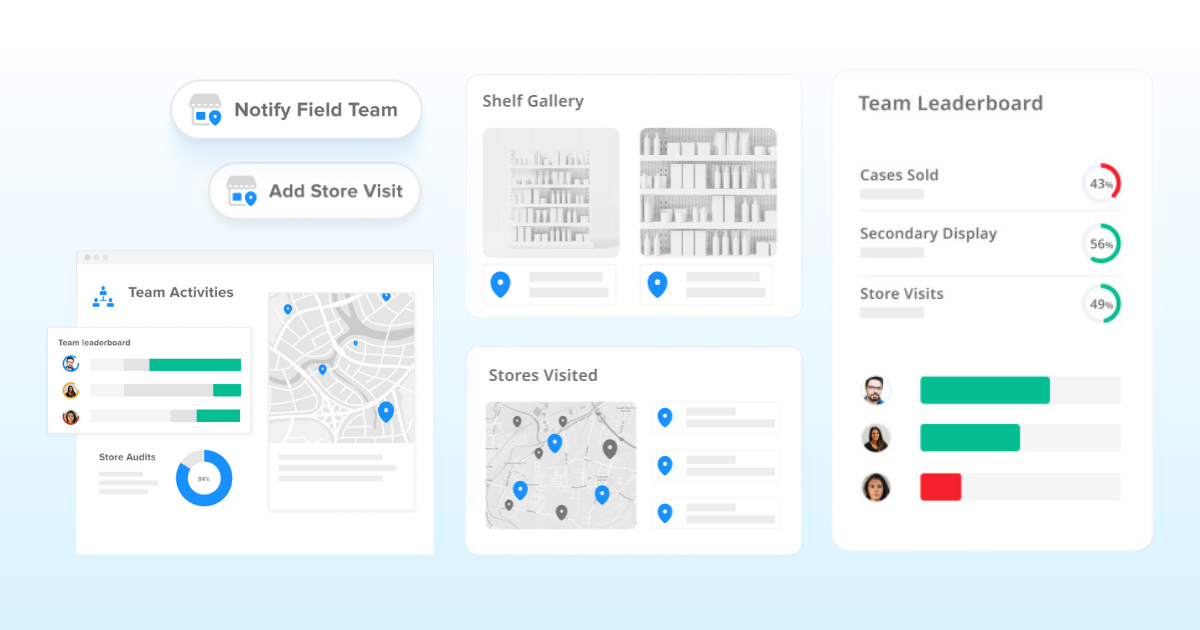This screenshot has width=1200, height=630.
Task: Click the bottom location pin in Stores Visited list
Action: 665,513
